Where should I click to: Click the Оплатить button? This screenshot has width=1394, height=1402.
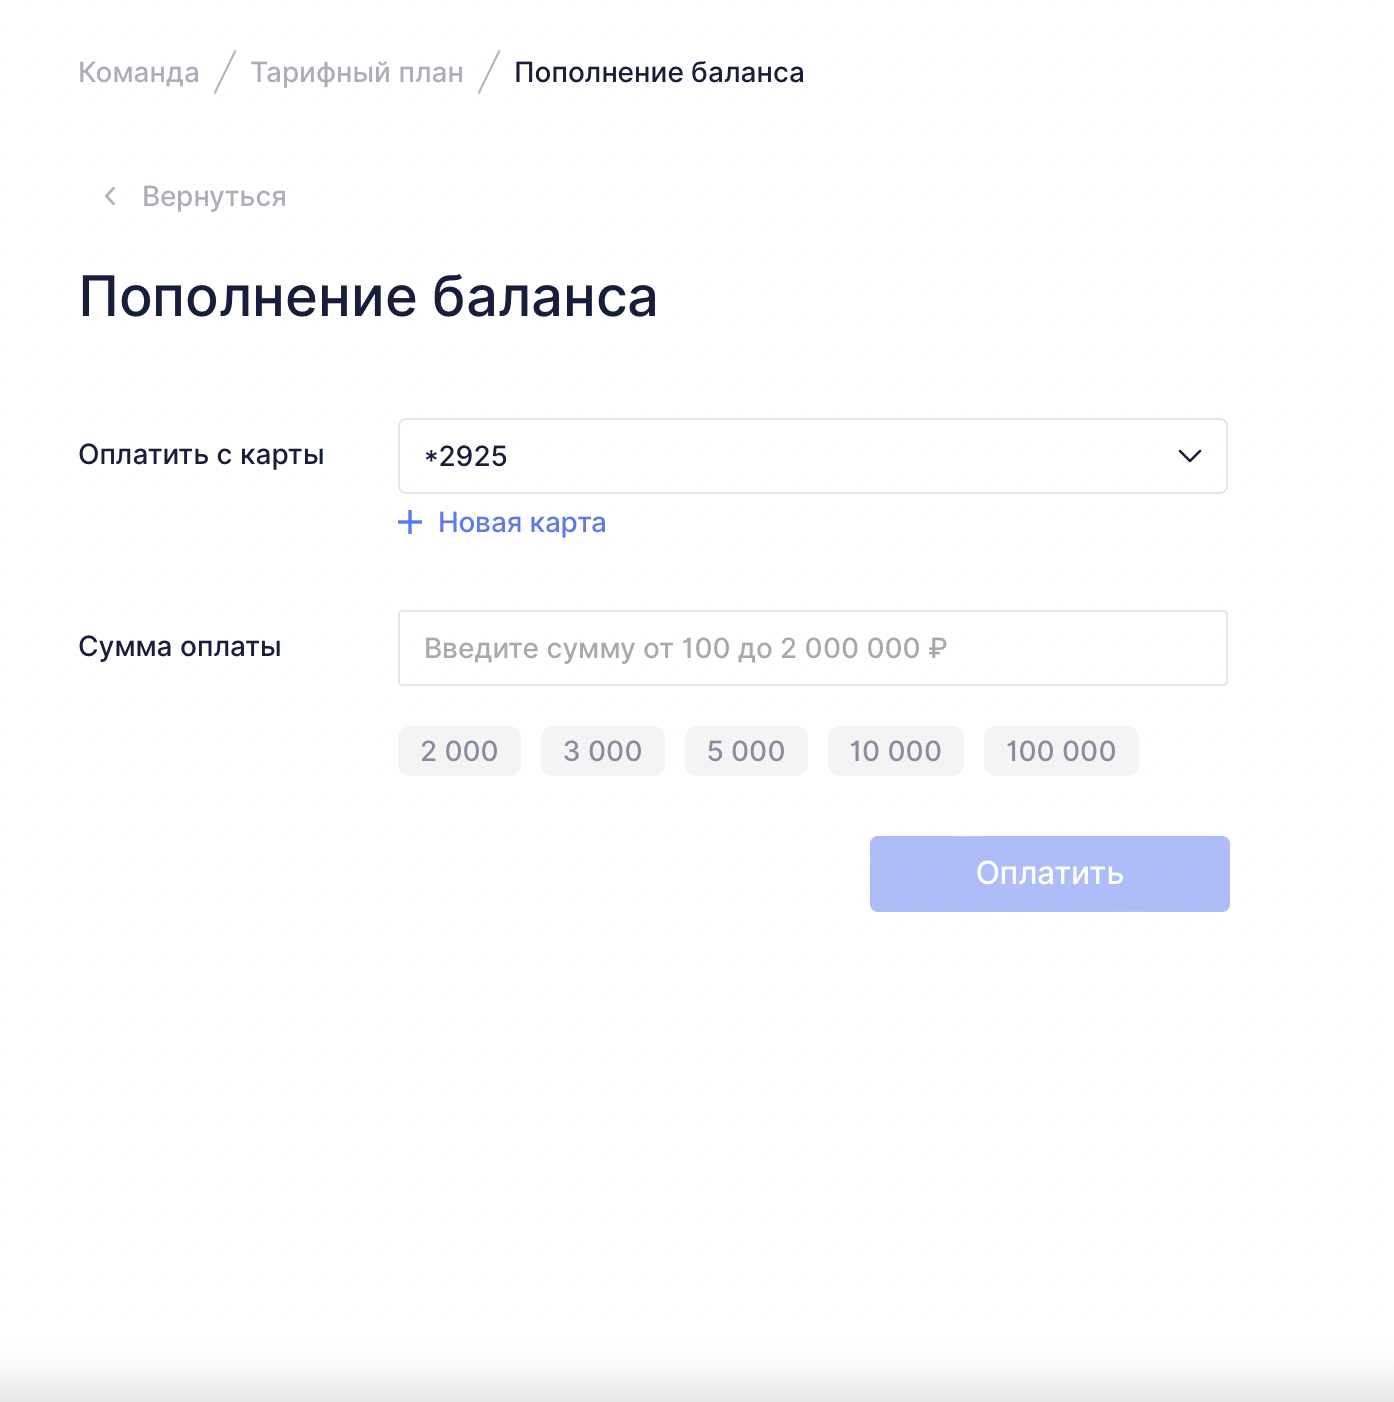point(1049,874)
